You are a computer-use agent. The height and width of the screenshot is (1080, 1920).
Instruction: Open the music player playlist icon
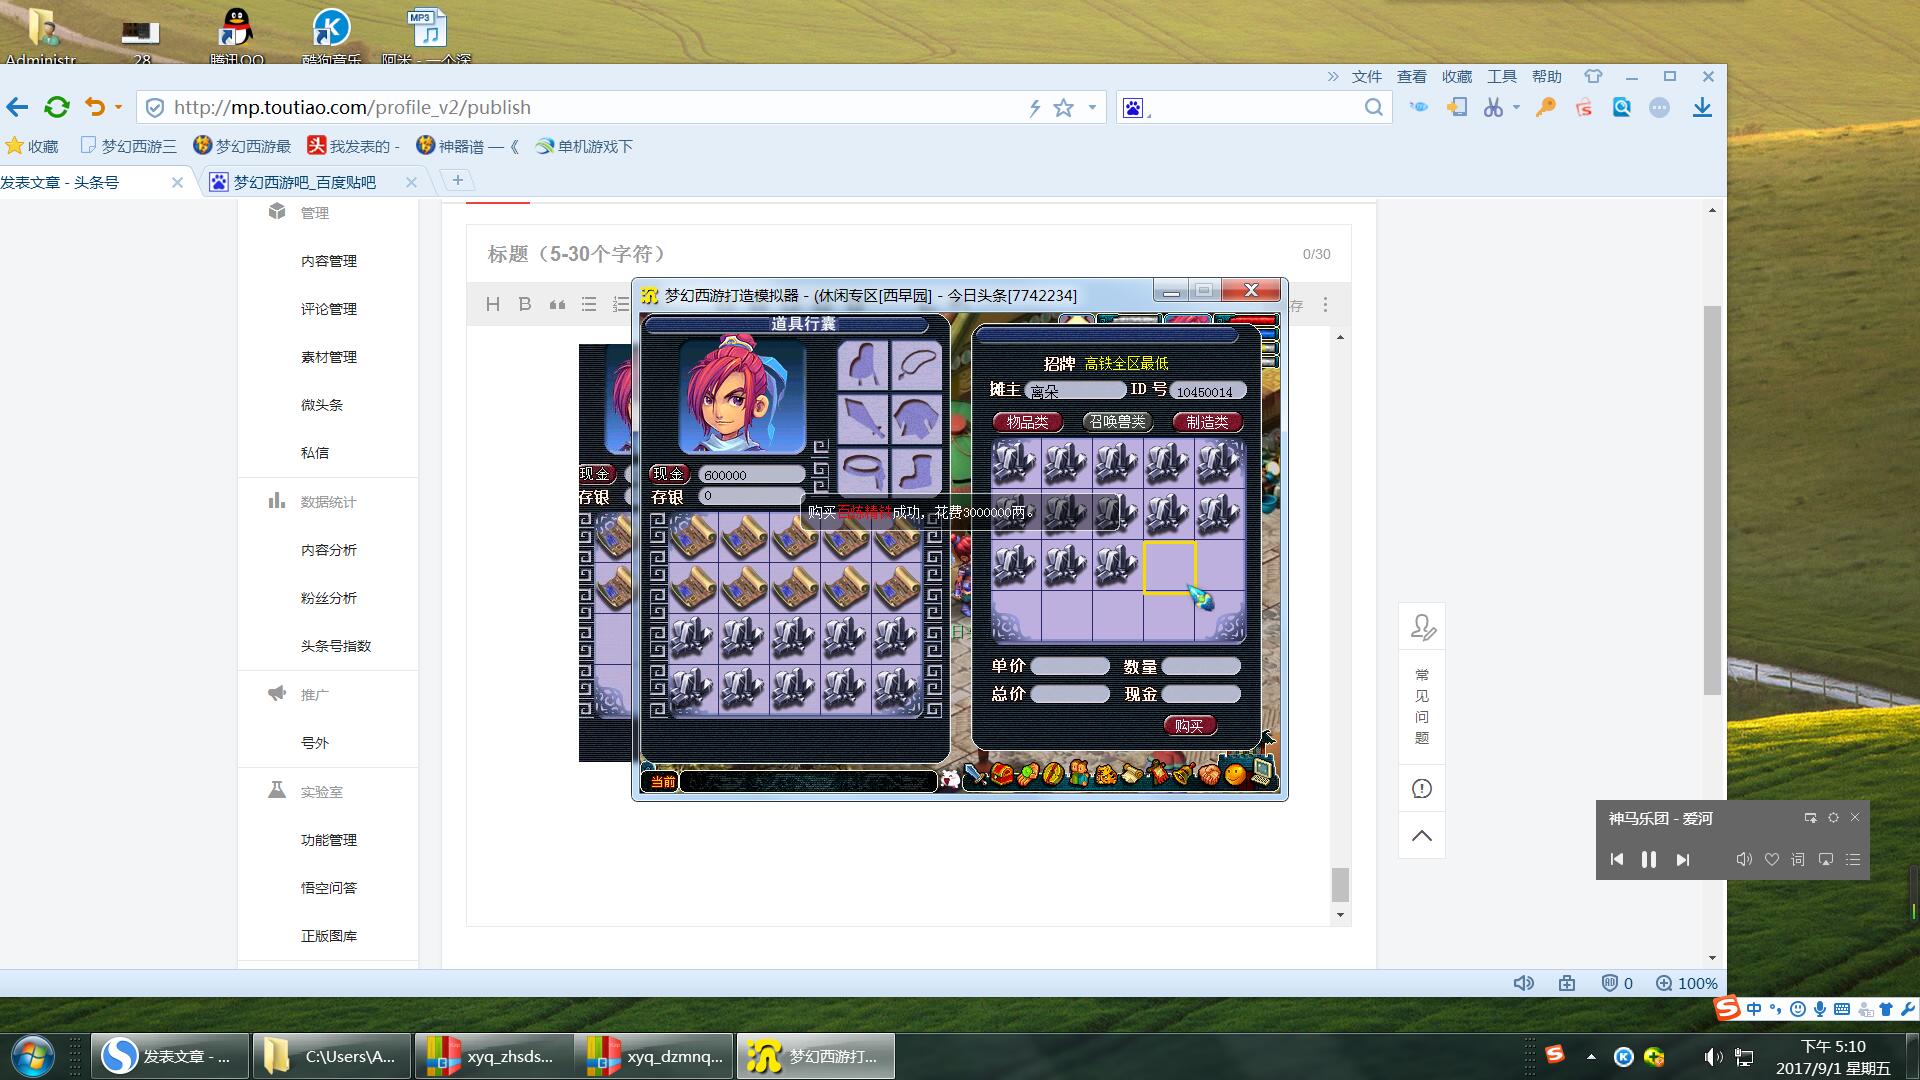pos(1853,859)
